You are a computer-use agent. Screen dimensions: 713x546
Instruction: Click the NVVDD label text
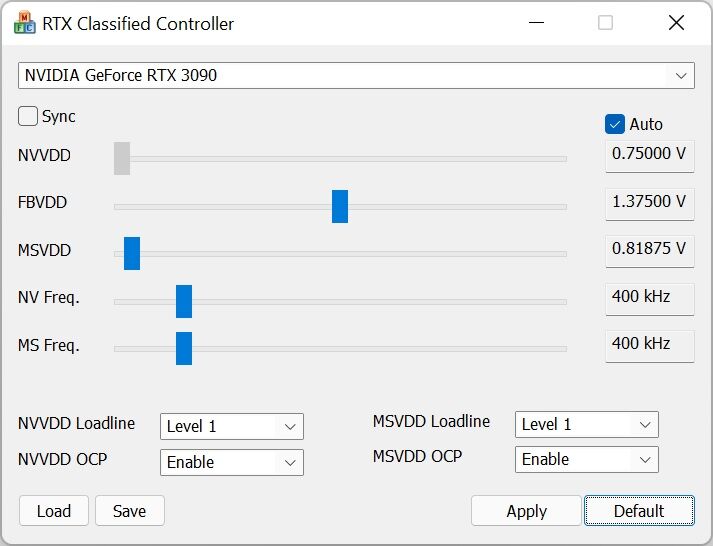point(44,155)
